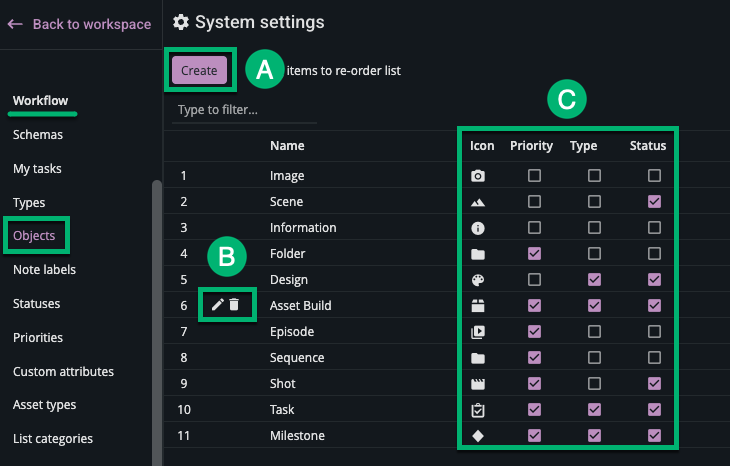Click the Sequence row folder icon
This screenshot has width=730, height=466.
tap(478, 358)
